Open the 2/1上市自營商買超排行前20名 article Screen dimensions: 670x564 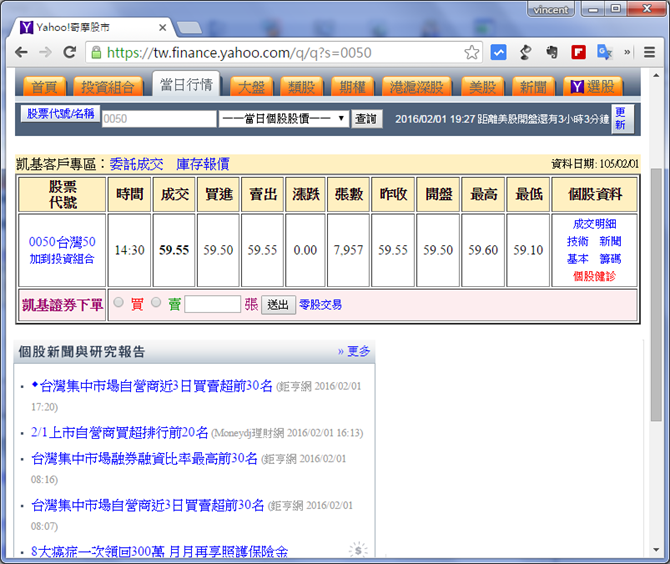tap(120, 432)
